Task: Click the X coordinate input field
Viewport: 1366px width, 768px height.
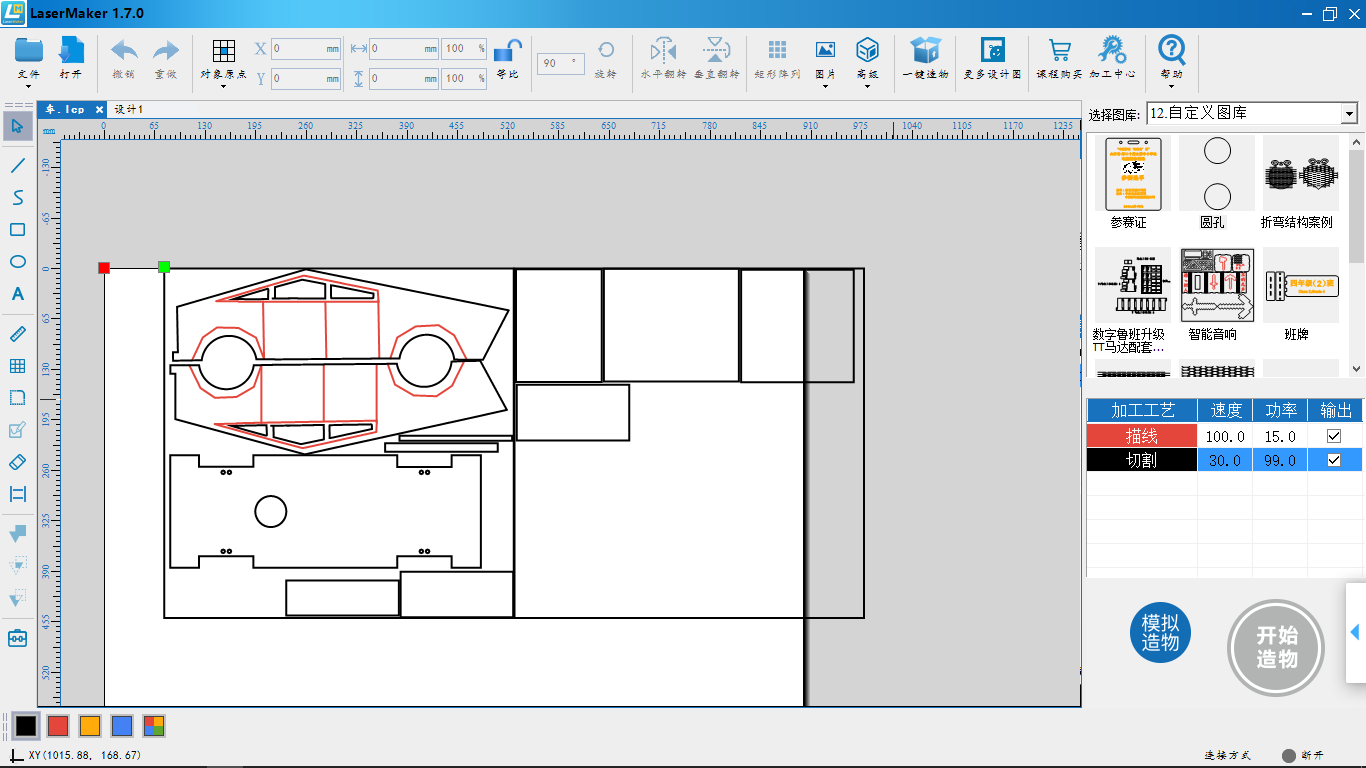Action: 306,48
